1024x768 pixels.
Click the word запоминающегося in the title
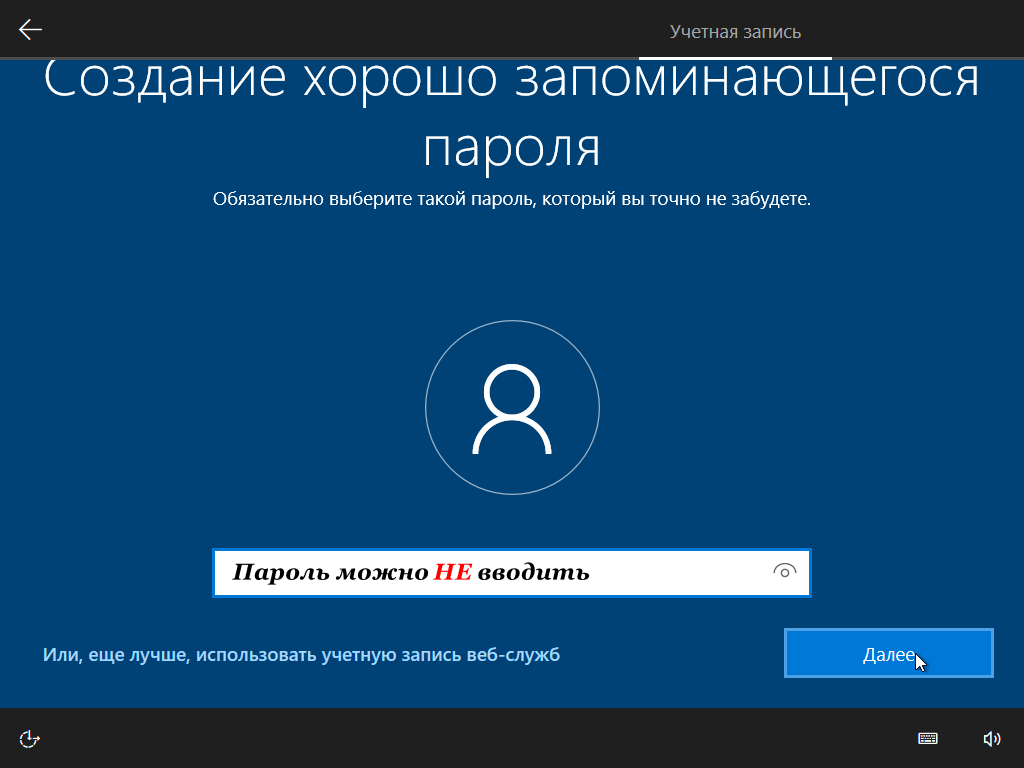tap(746, 82)
